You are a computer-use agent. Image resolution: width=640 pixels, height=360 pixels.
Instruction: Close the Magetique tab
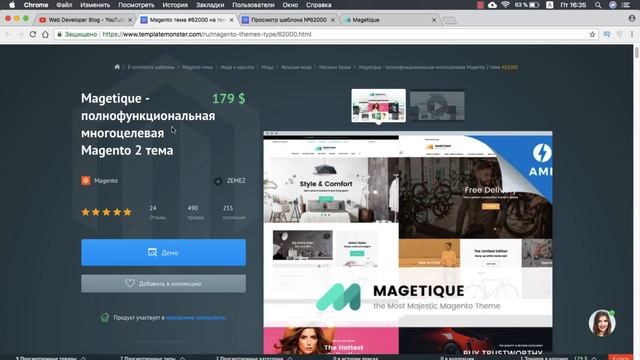click(x=434, y=20)
